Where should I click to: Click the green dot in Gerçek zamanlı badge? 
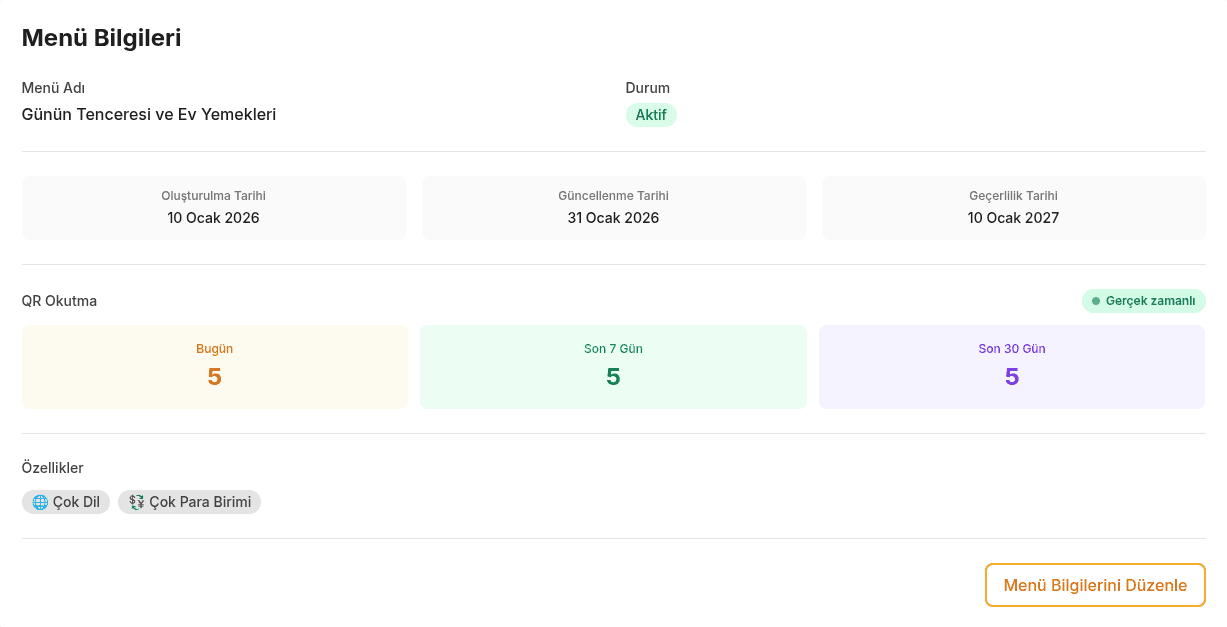pyautogui.click(x=1096, y=301)
